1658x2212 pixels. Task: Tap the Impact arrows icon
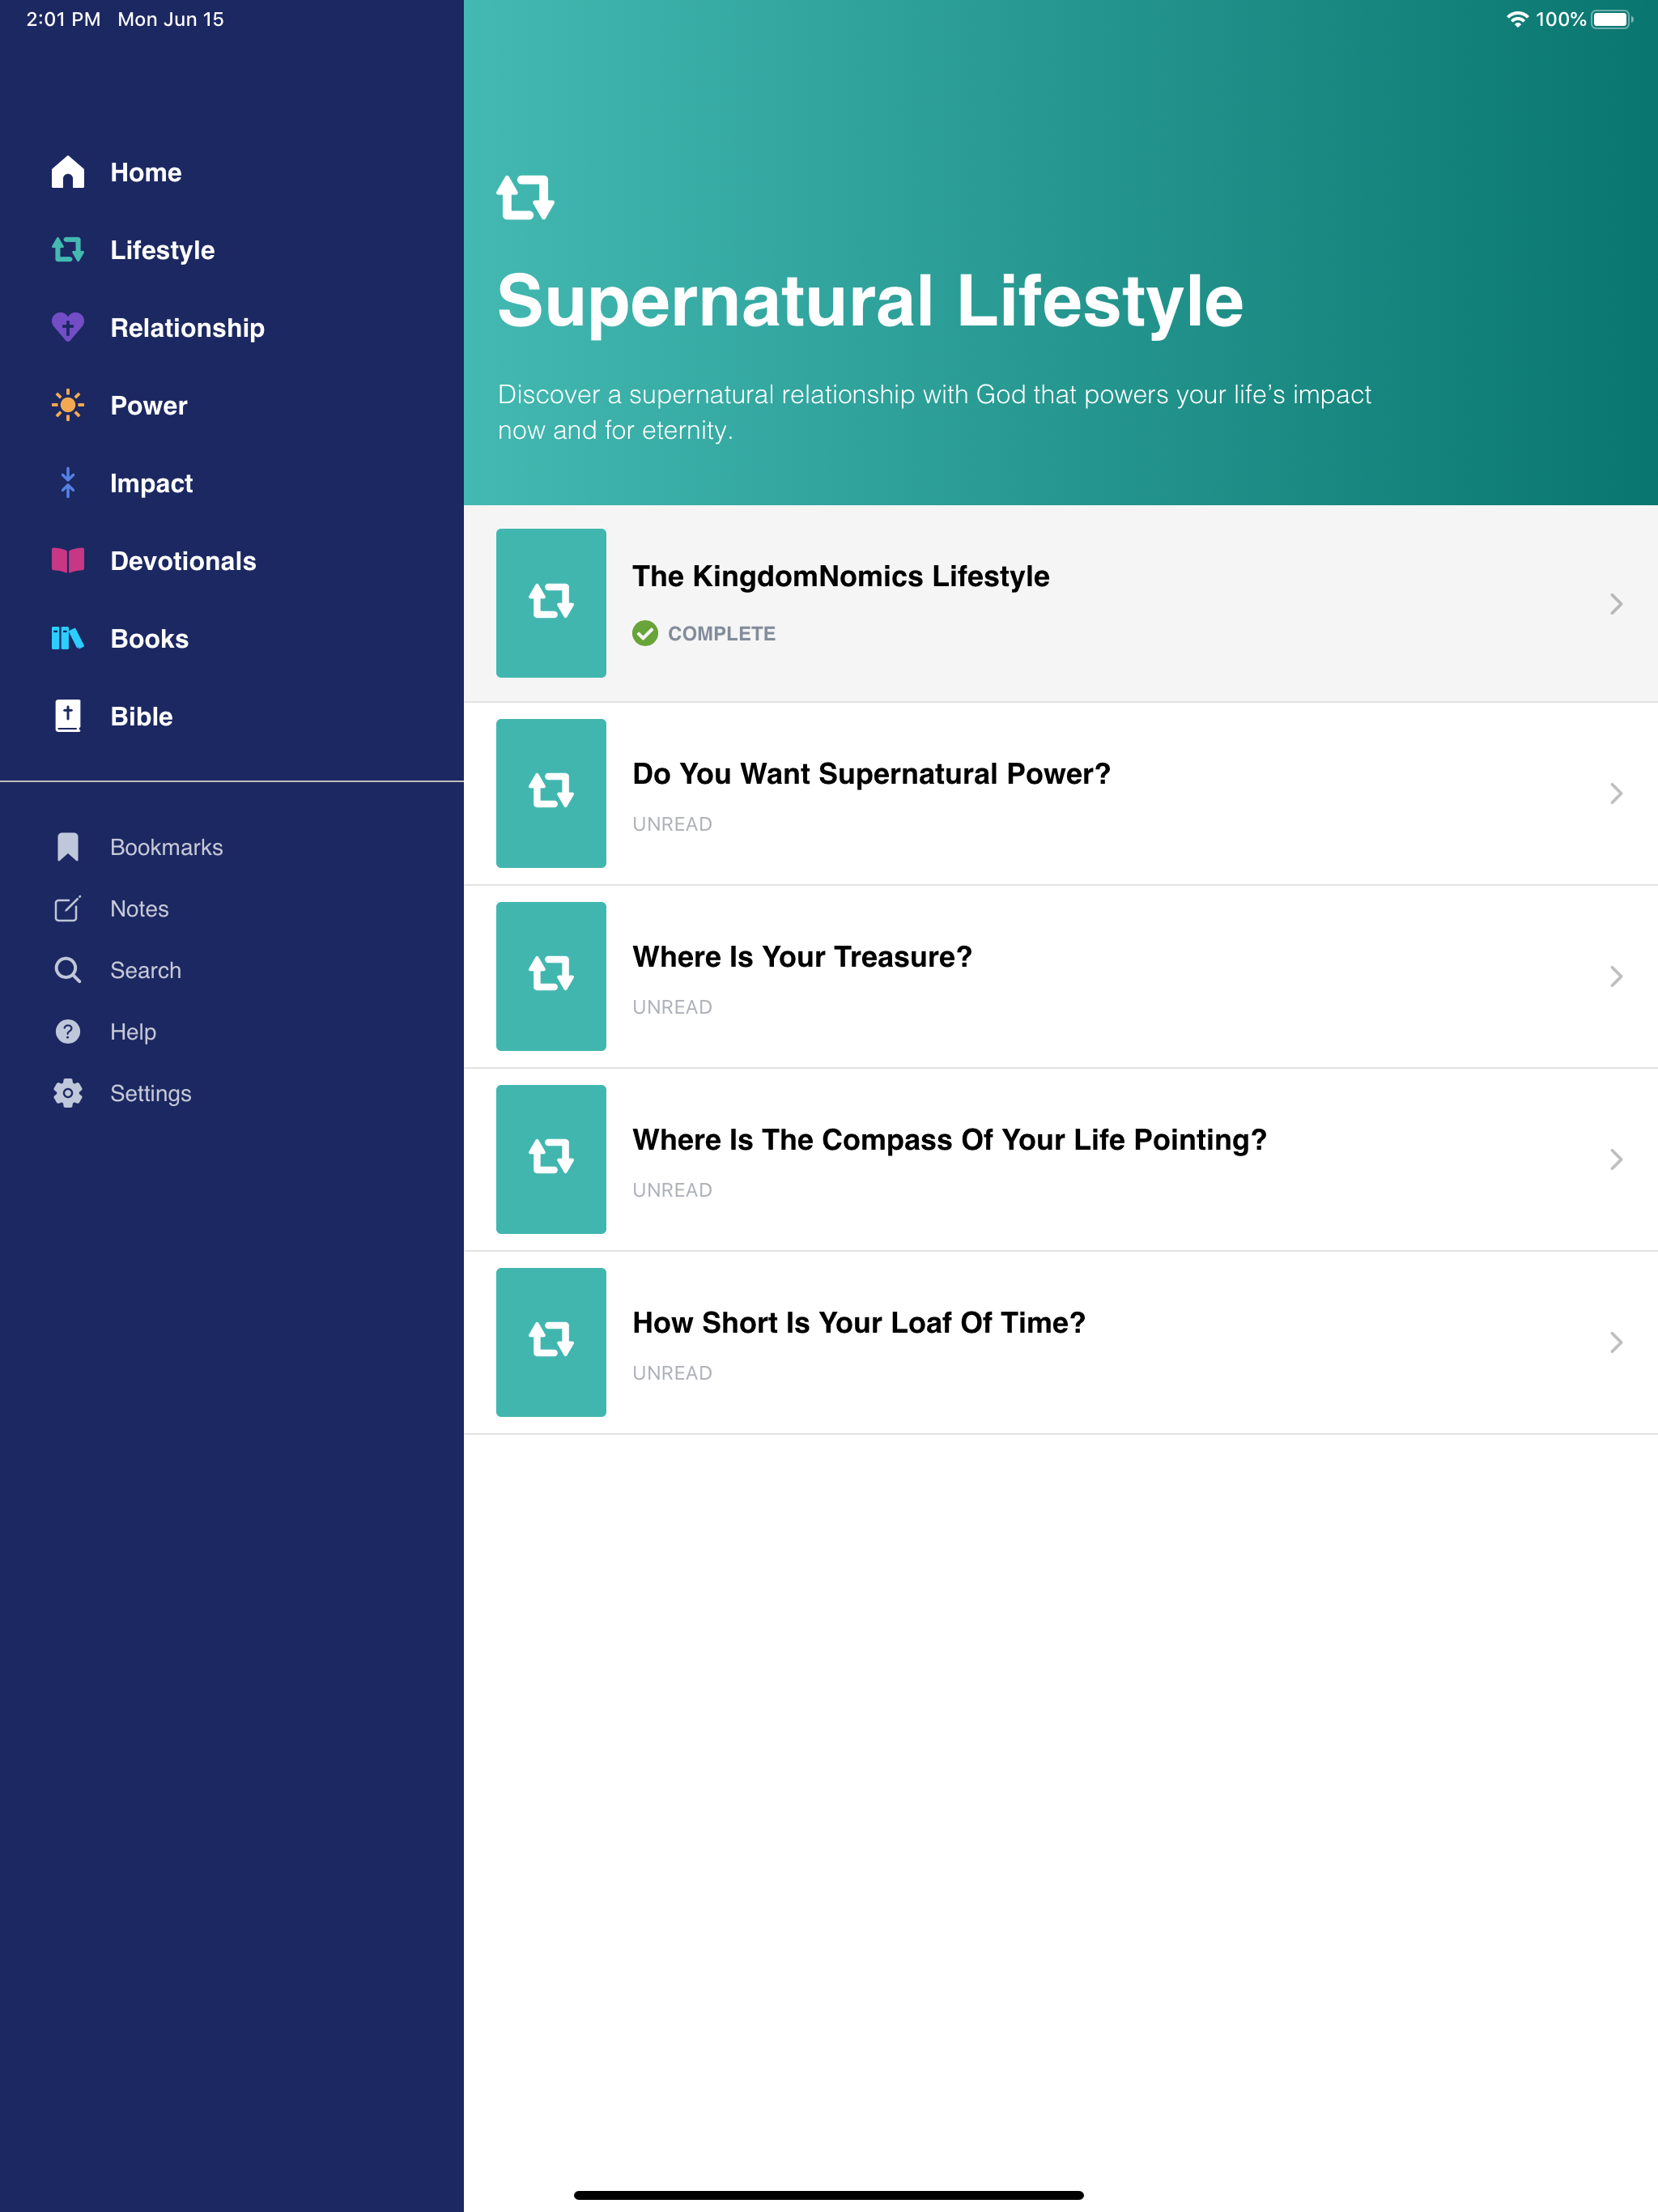click(x=68, y=483)
